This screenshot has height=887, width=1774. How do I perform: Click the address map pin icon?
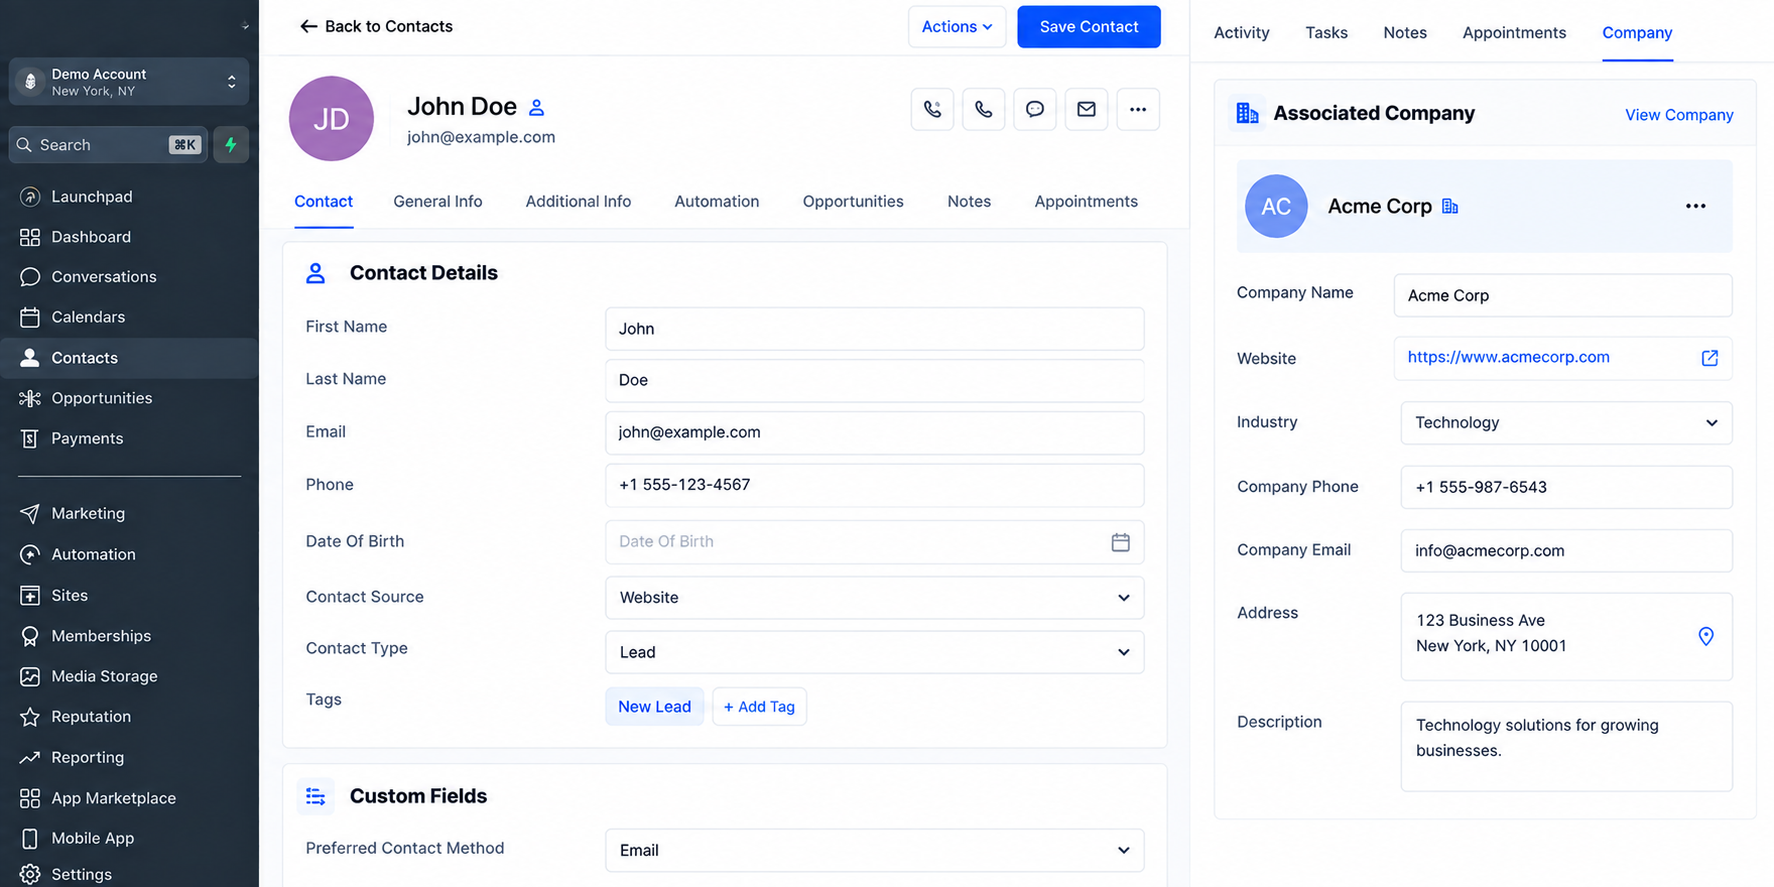click(1706, 636)
